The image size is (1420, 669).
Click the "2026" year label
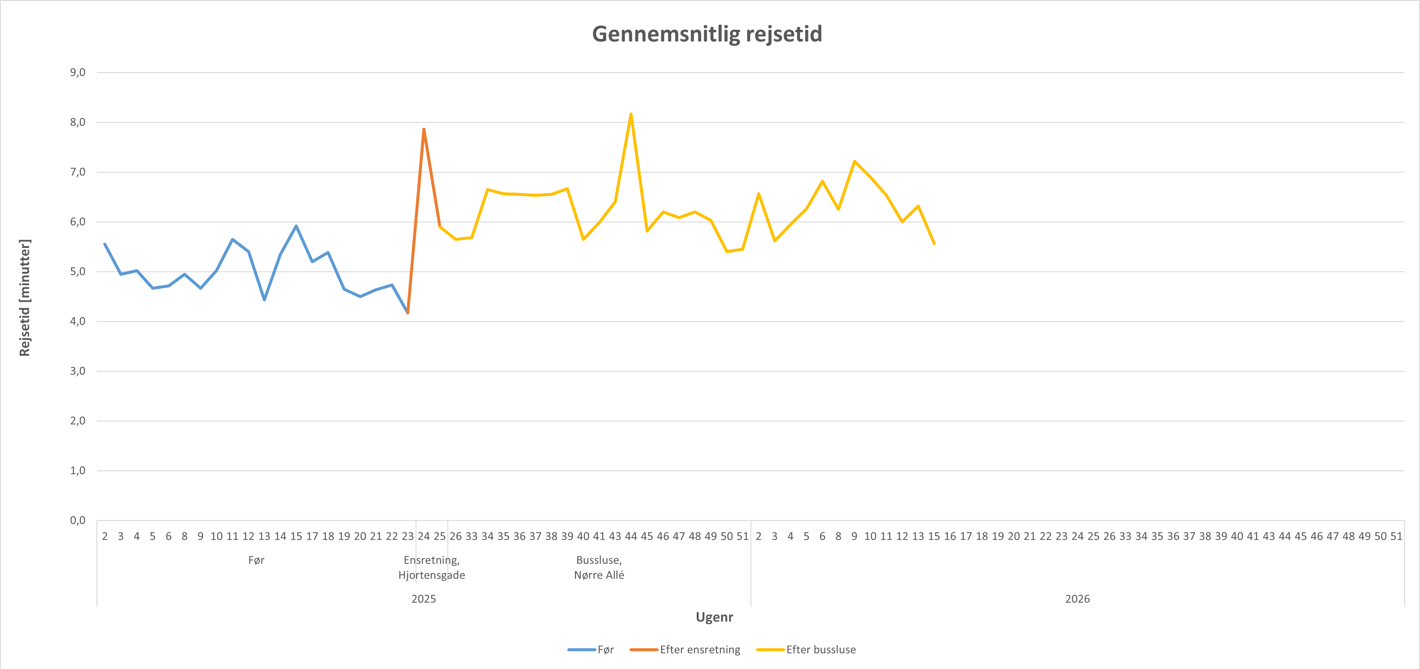click(x=1077, y=599)
